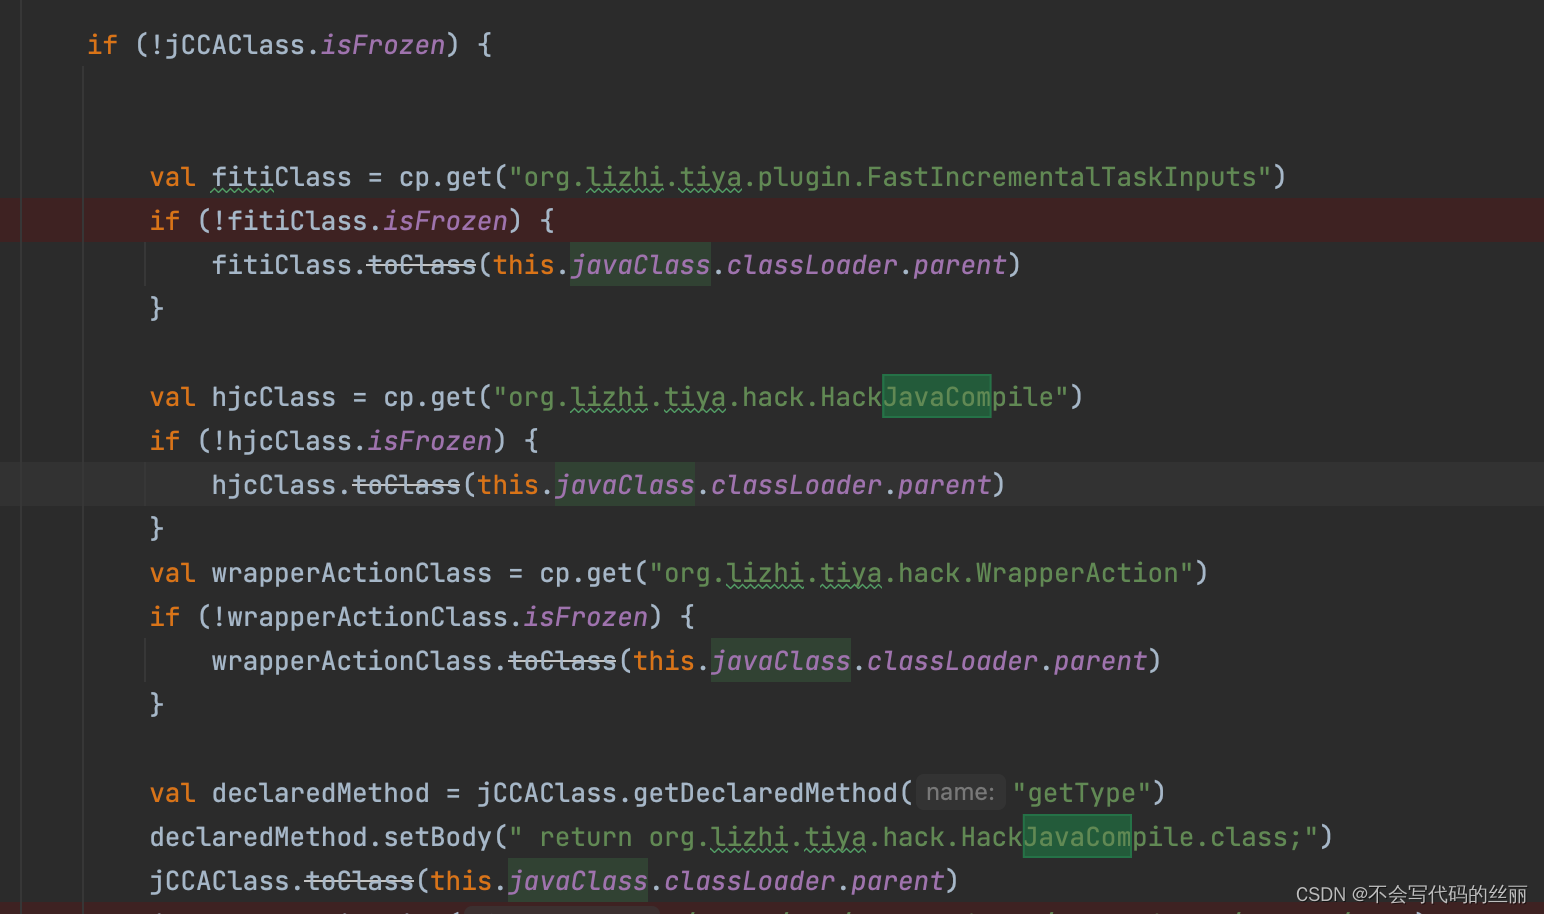Image resolution: width=1544 pixels, height=914 pixels.
Task: Click parent on the fitiClass.toClass line
Action: [x=960, y=265]
